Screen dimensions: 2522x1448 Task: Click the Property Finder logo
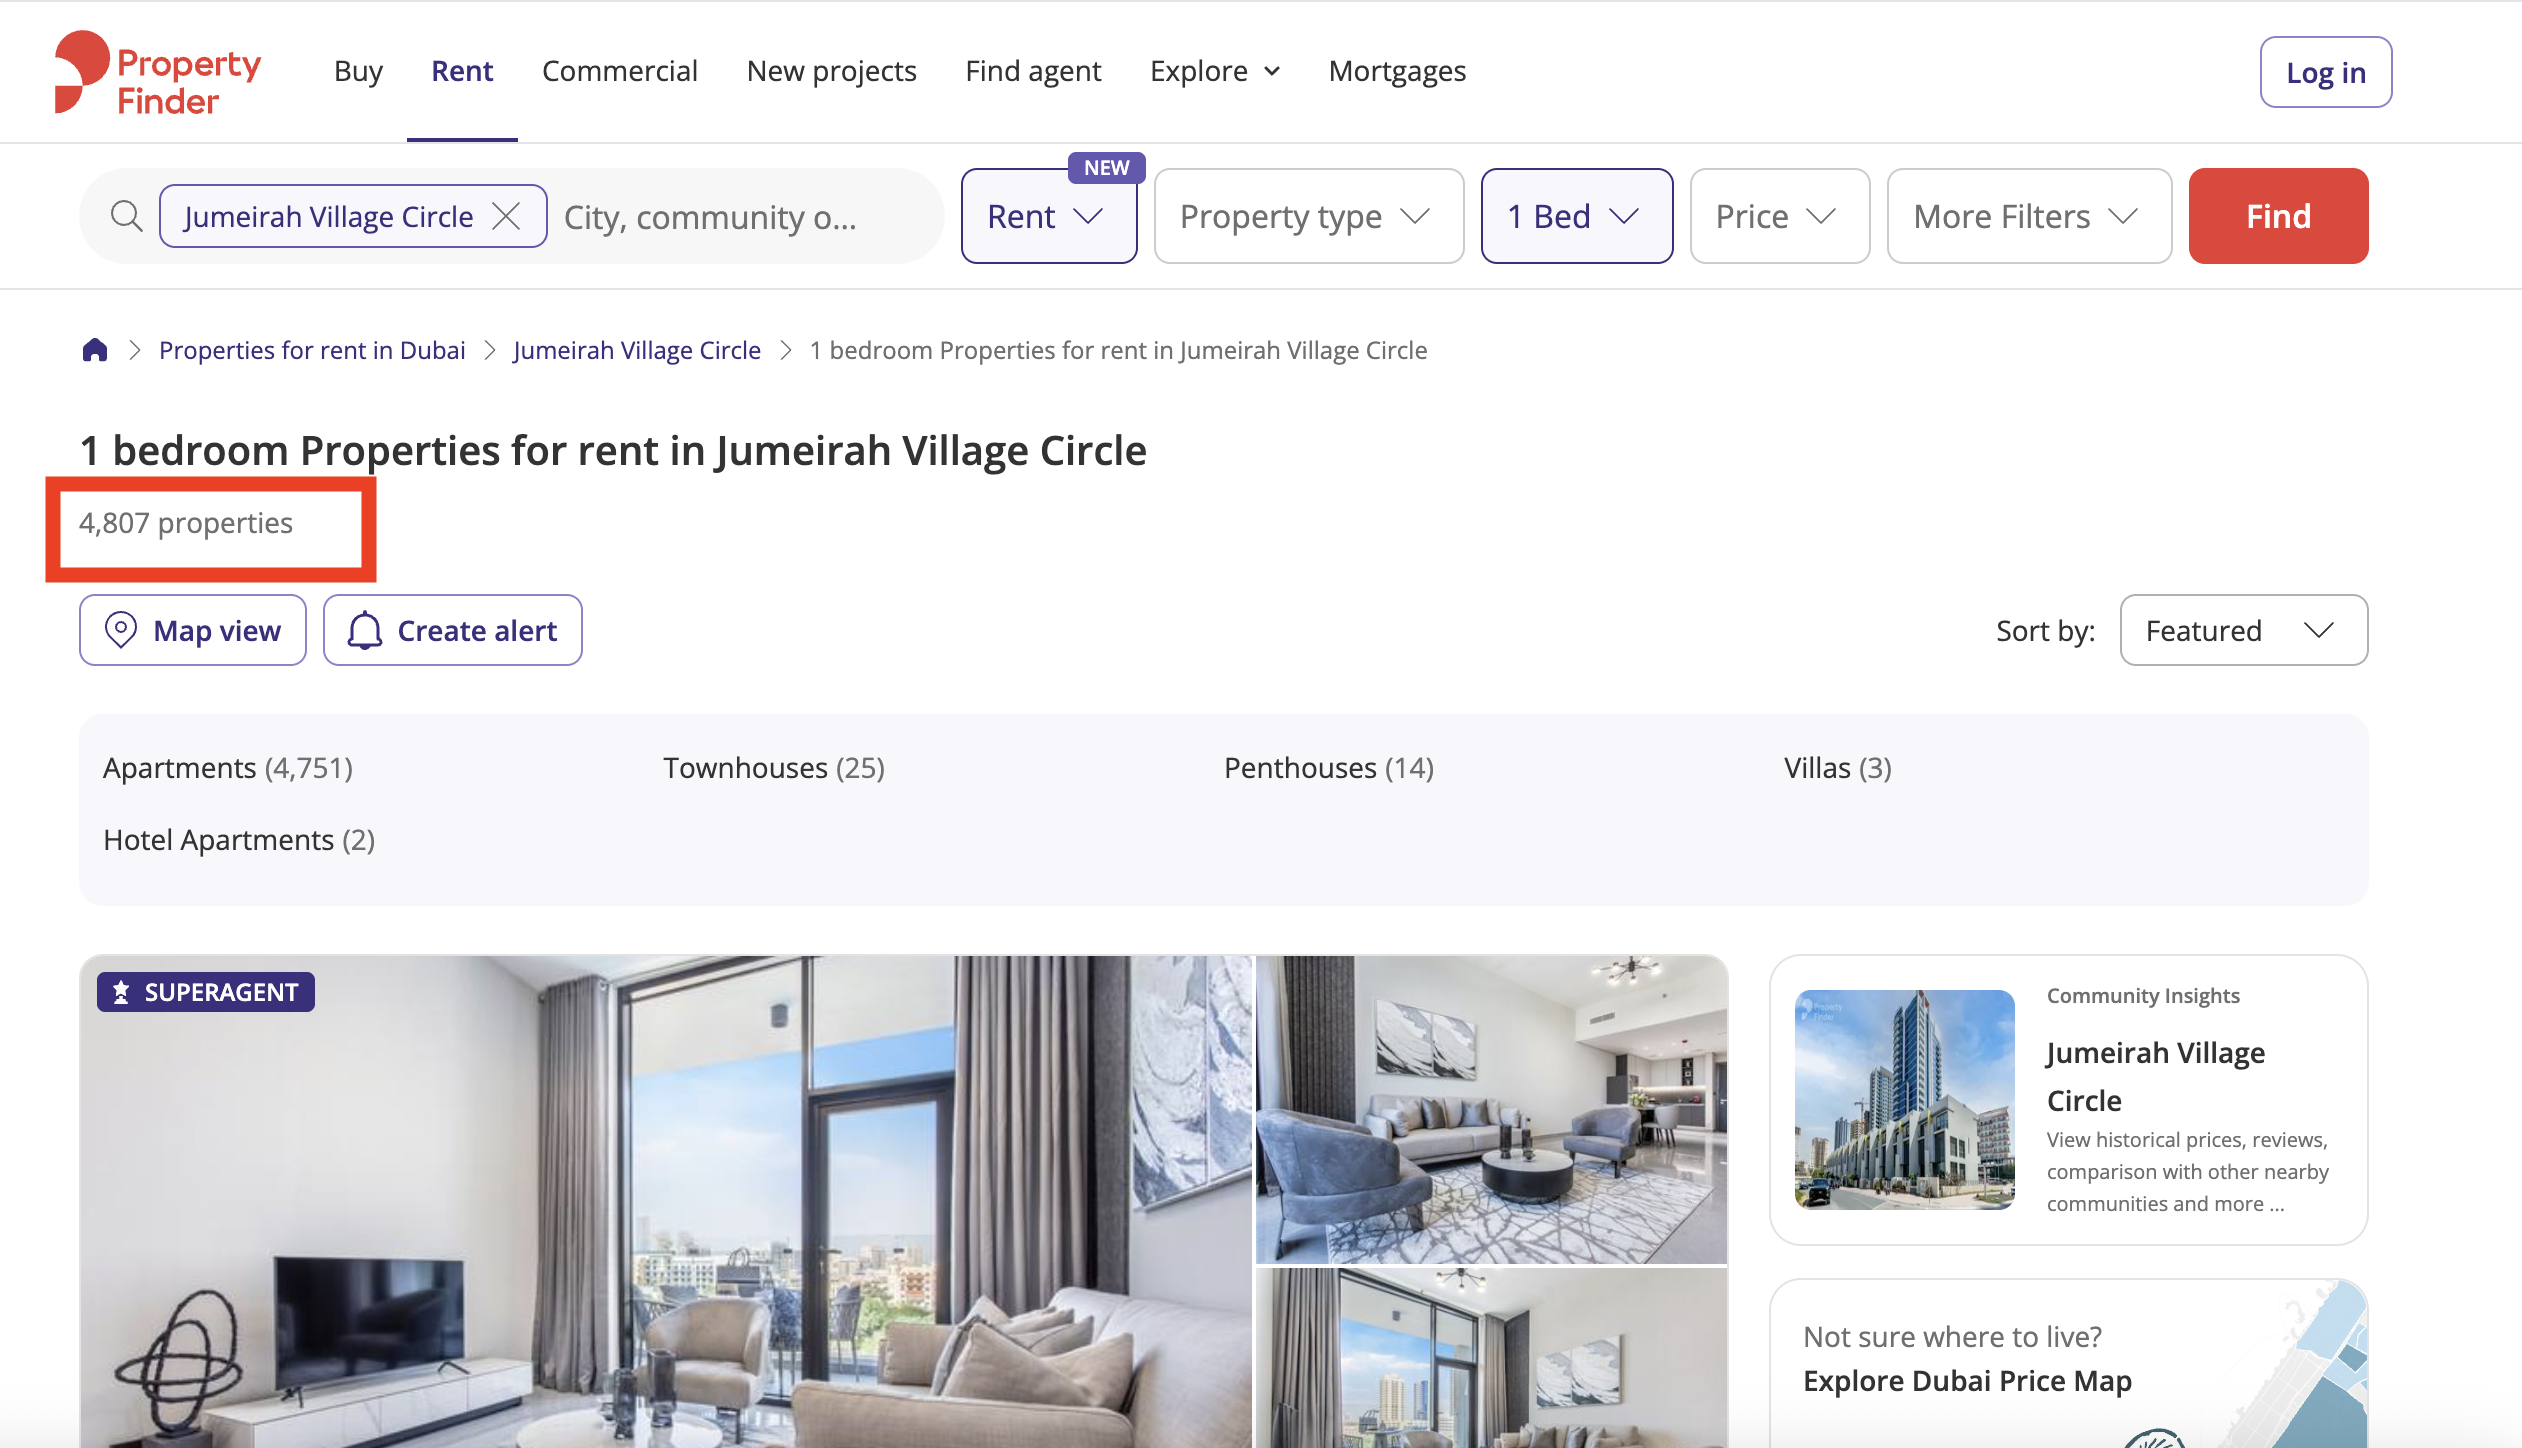[158, 72]
